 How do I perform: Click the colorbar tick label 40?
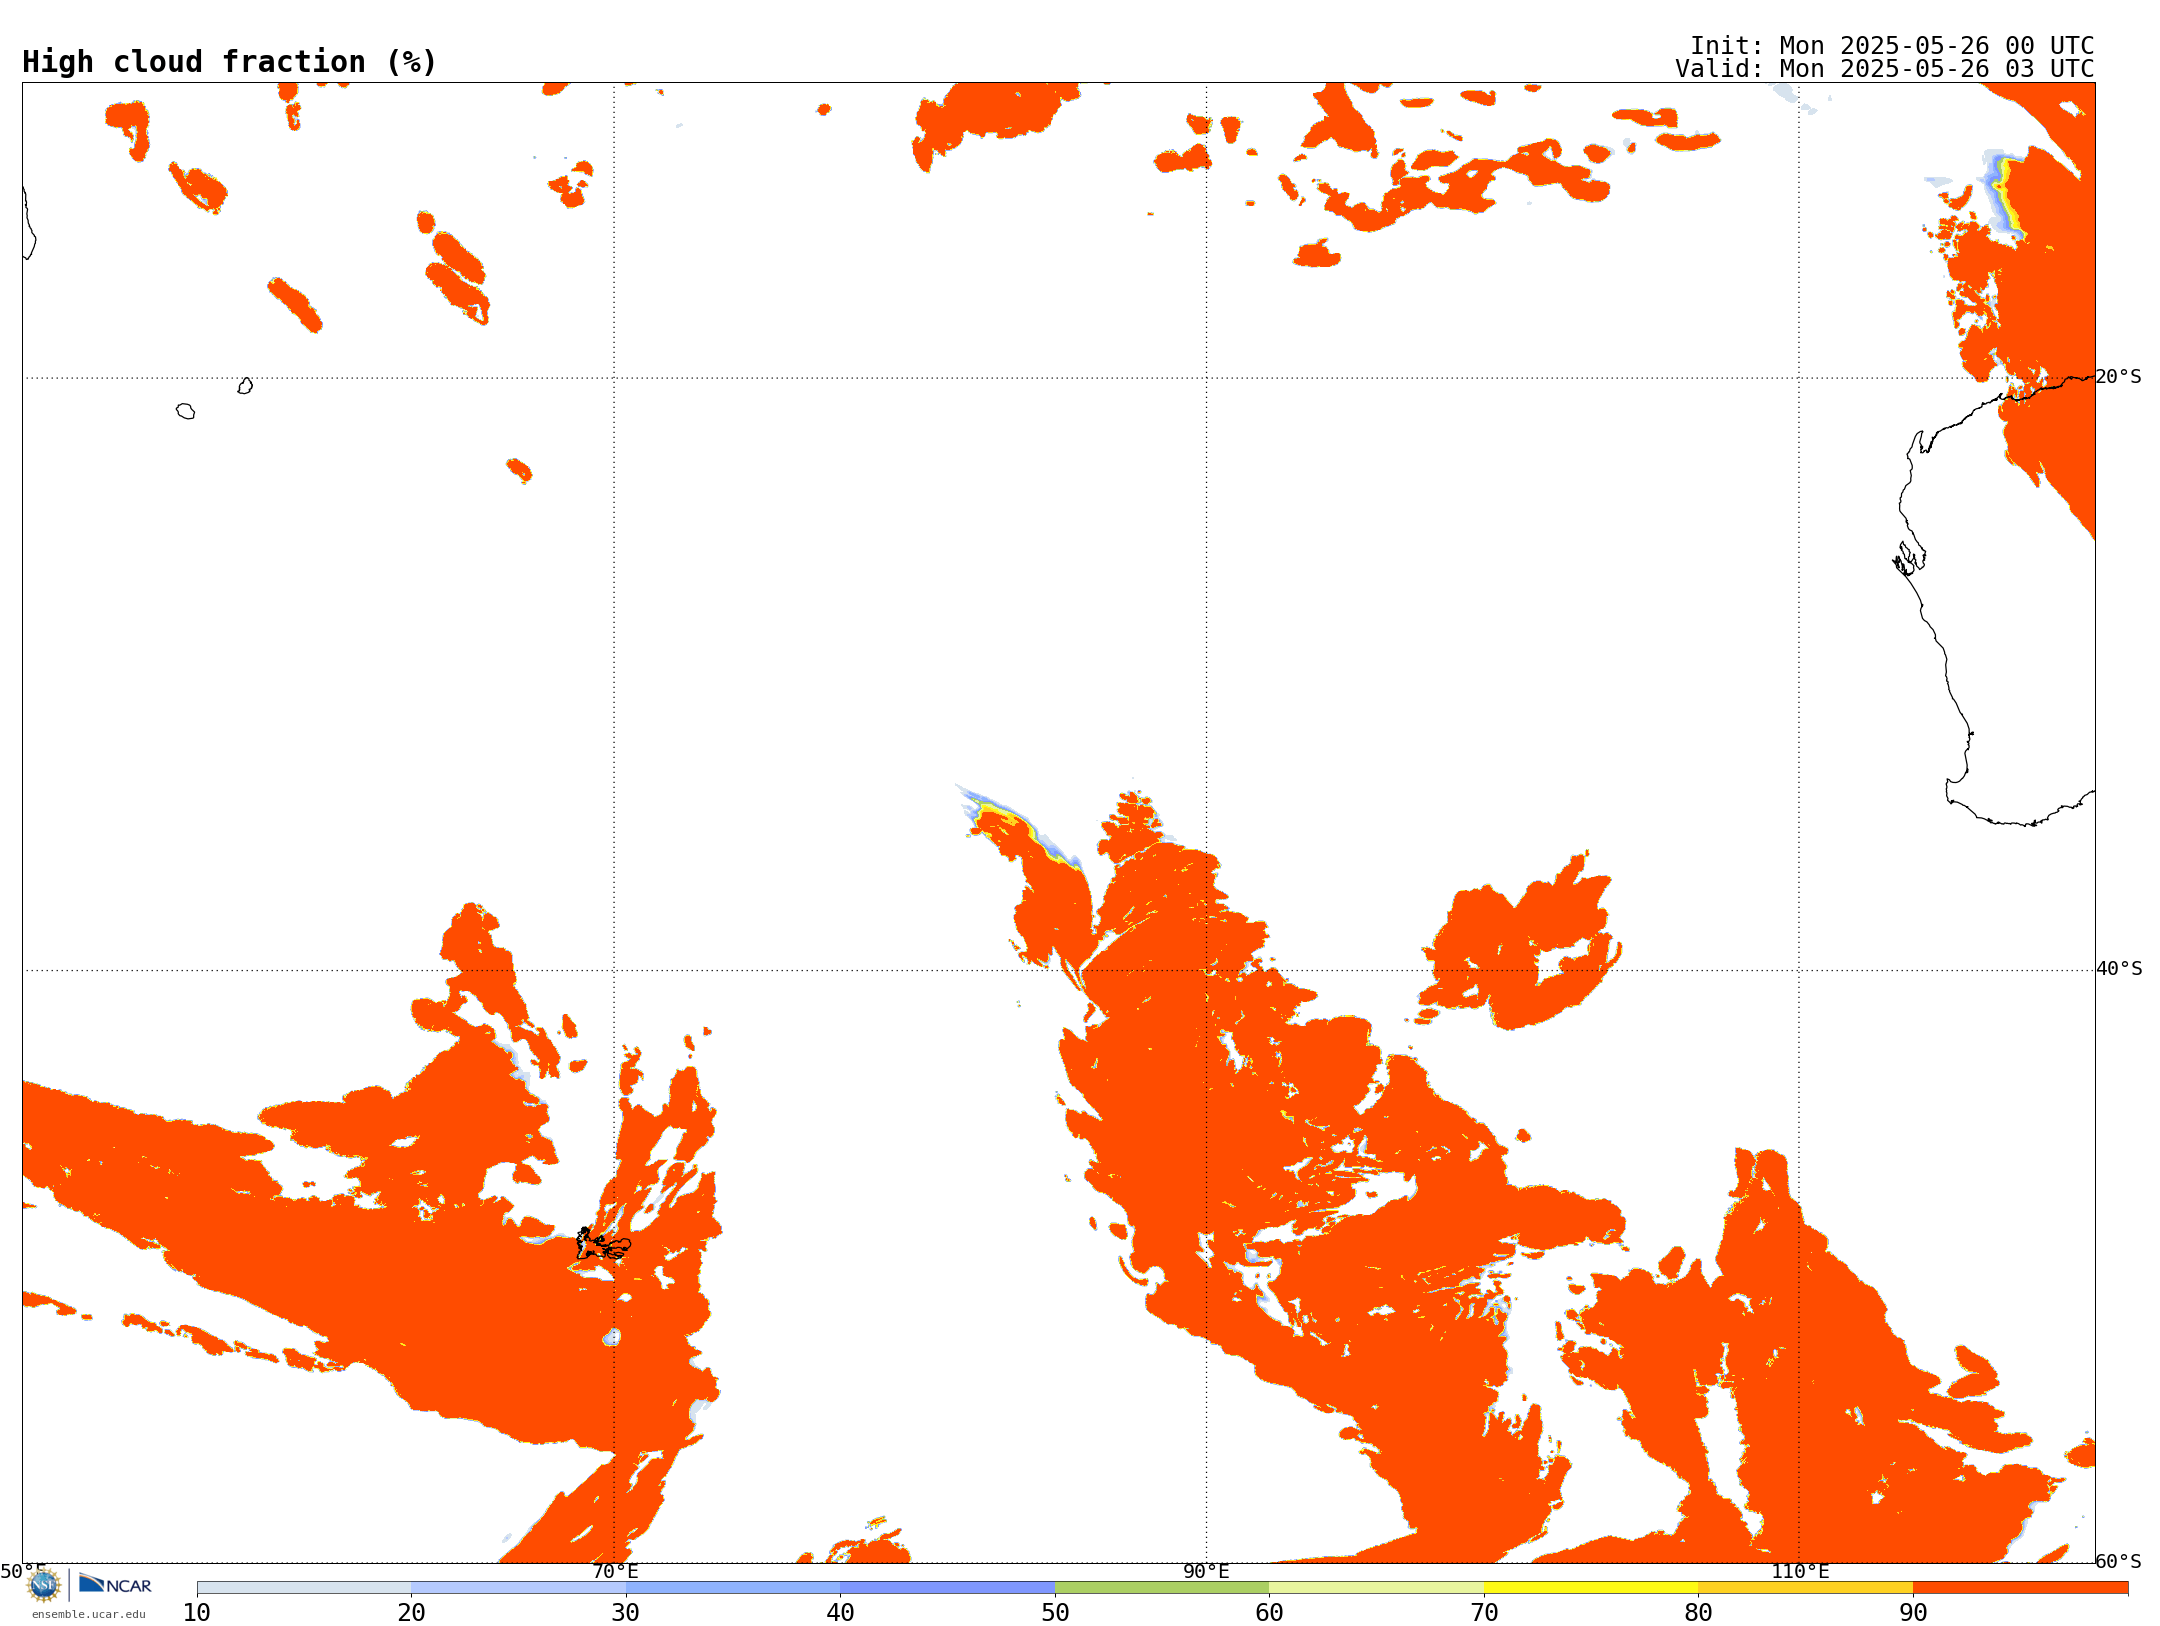pyautogui.click(x=840, y=1613)
